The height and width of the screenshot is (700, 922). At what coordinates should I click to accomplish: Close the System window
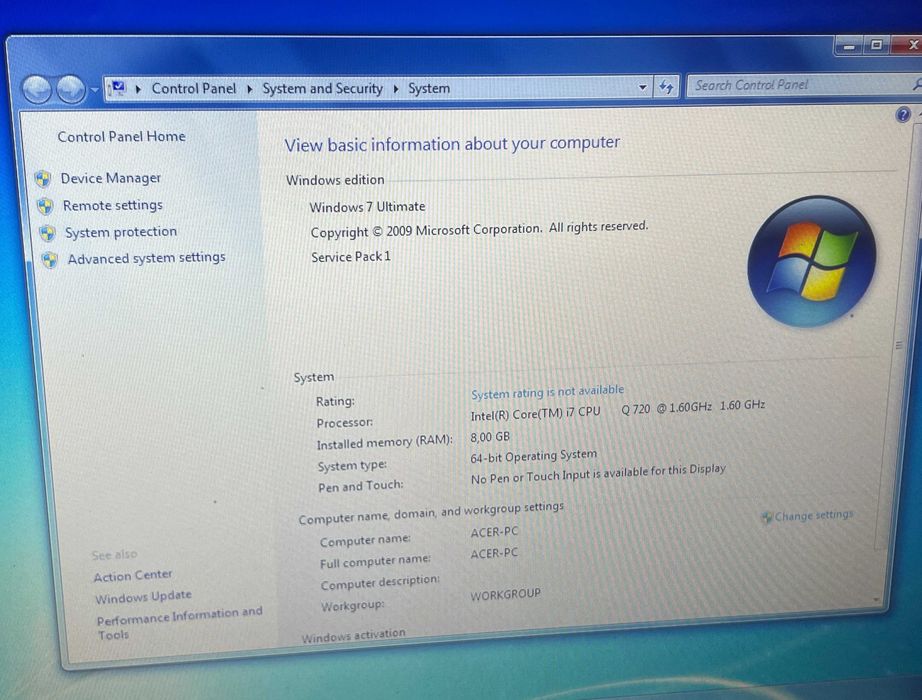click(x=908, y=44)
